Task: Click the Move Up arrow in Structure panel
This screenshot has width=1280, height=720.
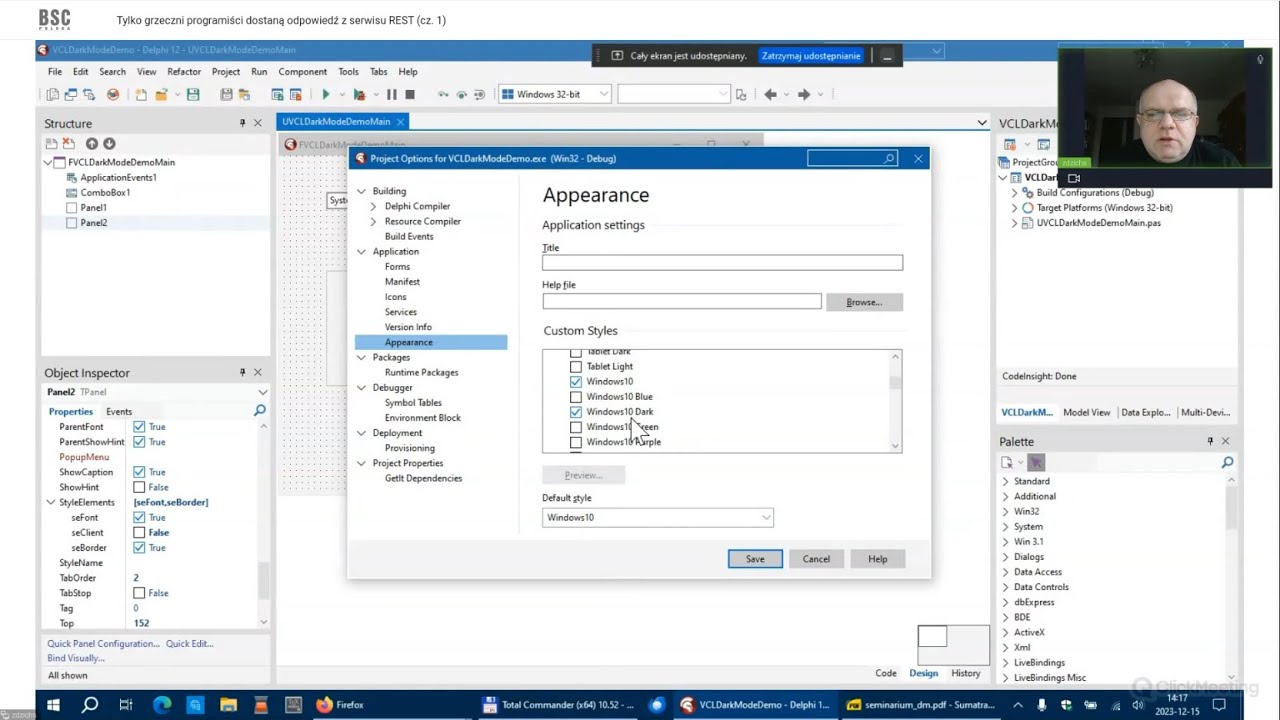Action: pyautogui.click(x=91, y=144)
